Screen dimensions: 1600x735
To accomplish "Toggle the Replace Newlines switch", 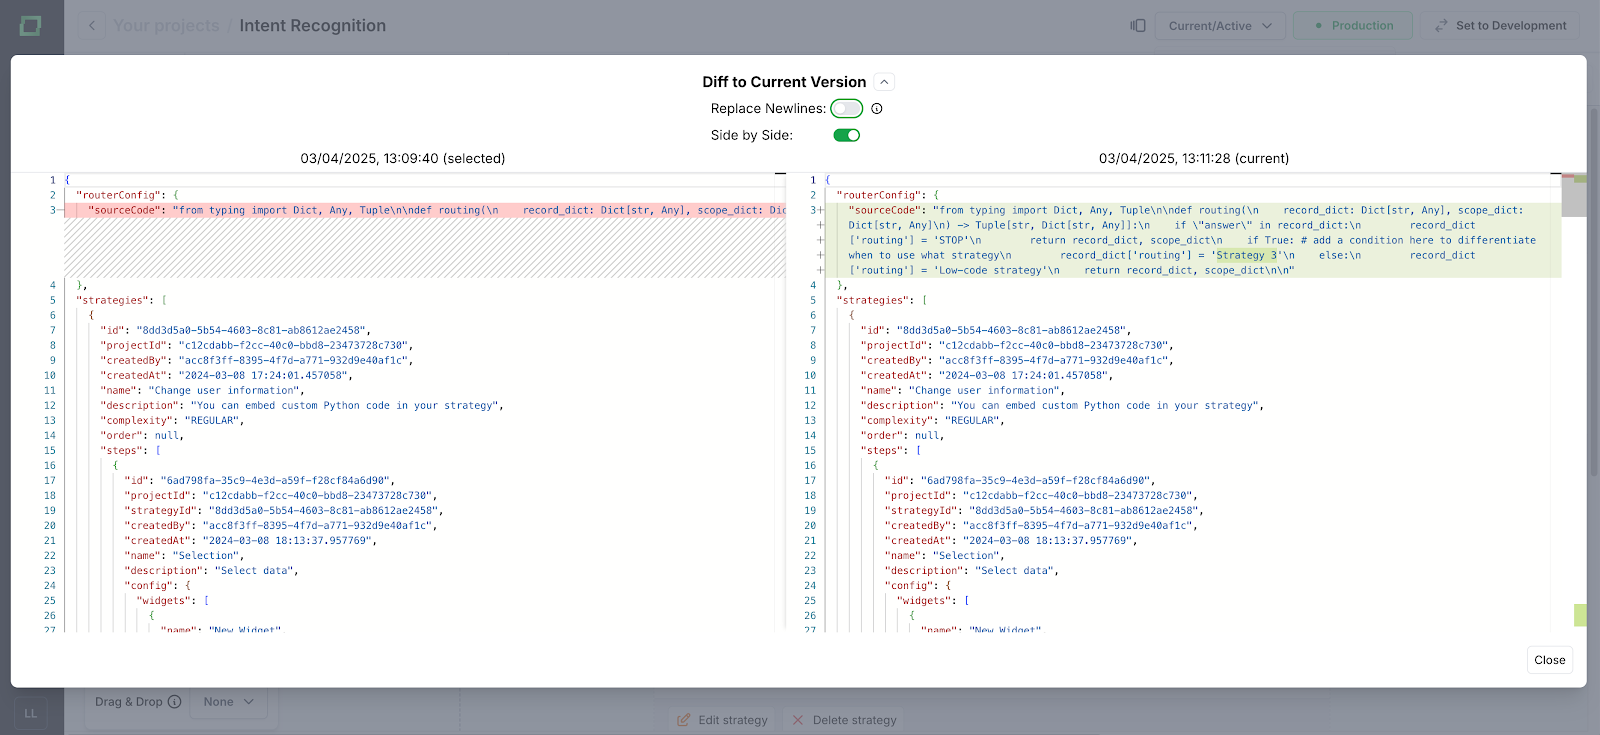I will tap(847, 109).
